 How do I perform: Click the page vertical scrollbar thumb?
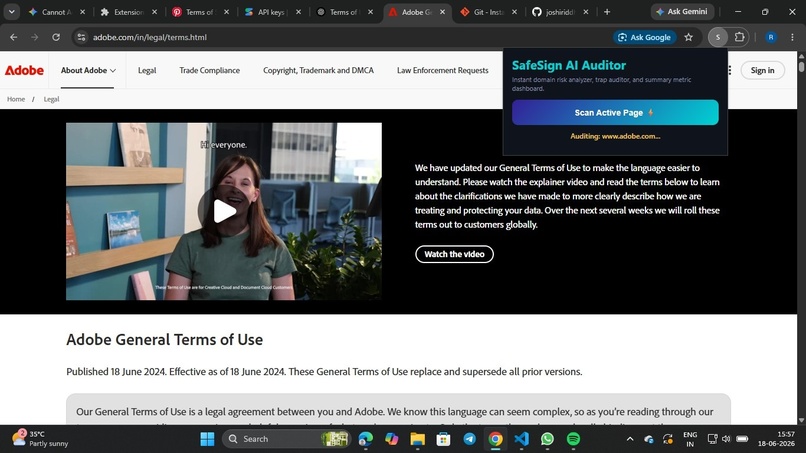[801, 67]
